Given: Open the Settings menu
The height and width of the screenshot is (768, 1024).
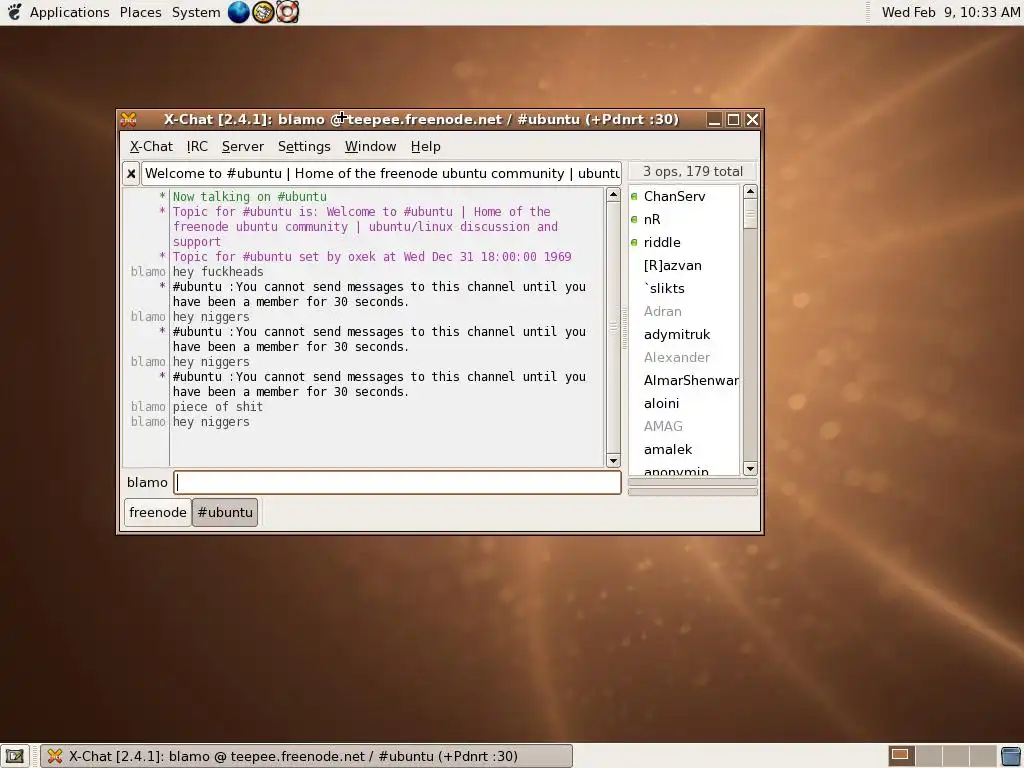Looking at the screenshot, I should [304, 146].
